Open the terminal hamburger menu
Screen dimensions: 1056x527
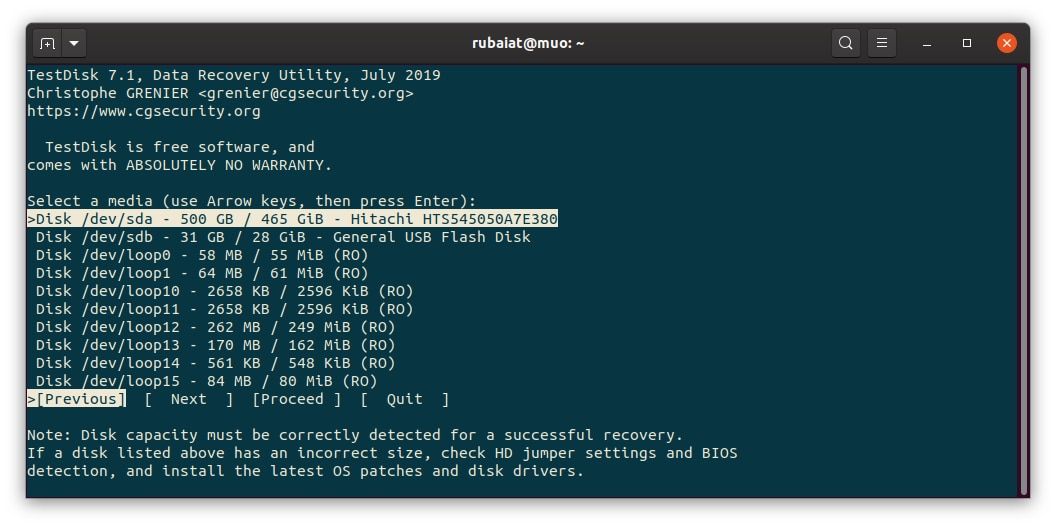[x=881, y=43]
